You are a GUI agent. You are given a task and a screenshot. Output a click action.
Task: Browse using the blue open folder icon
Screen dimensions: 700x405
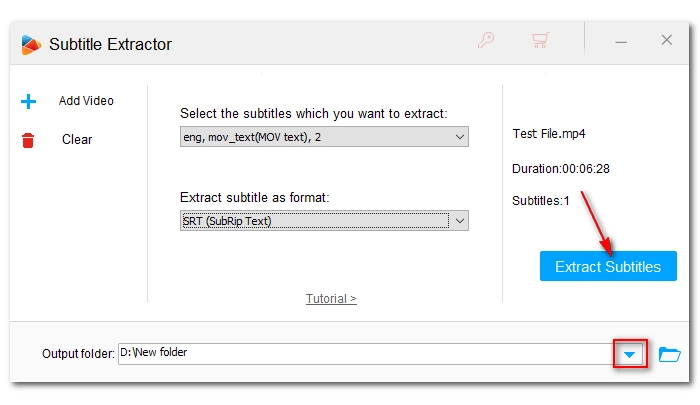point(670,355)
